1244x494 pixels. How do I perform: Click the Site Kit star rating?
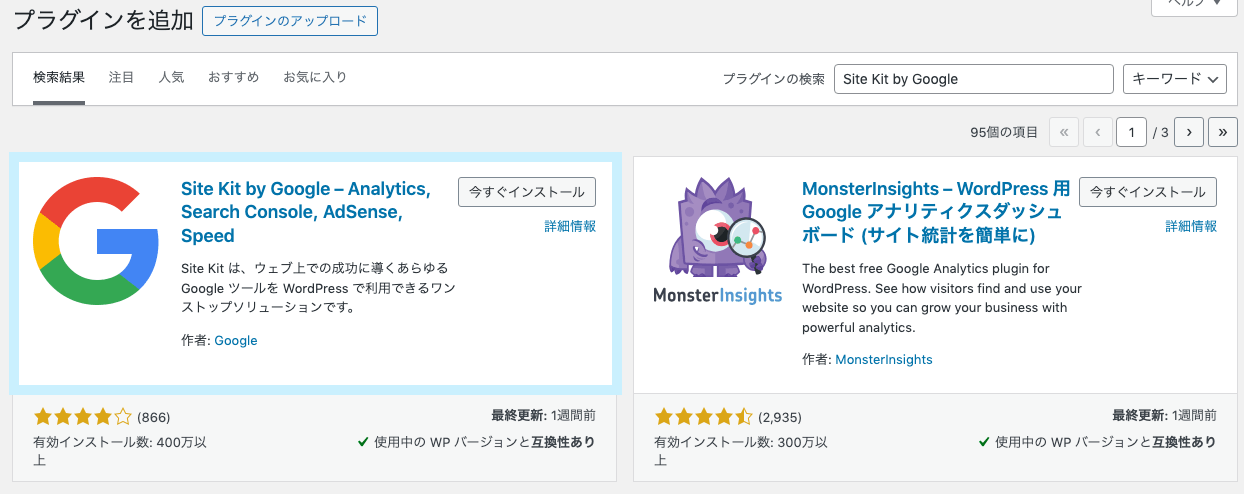click(82, 416)
